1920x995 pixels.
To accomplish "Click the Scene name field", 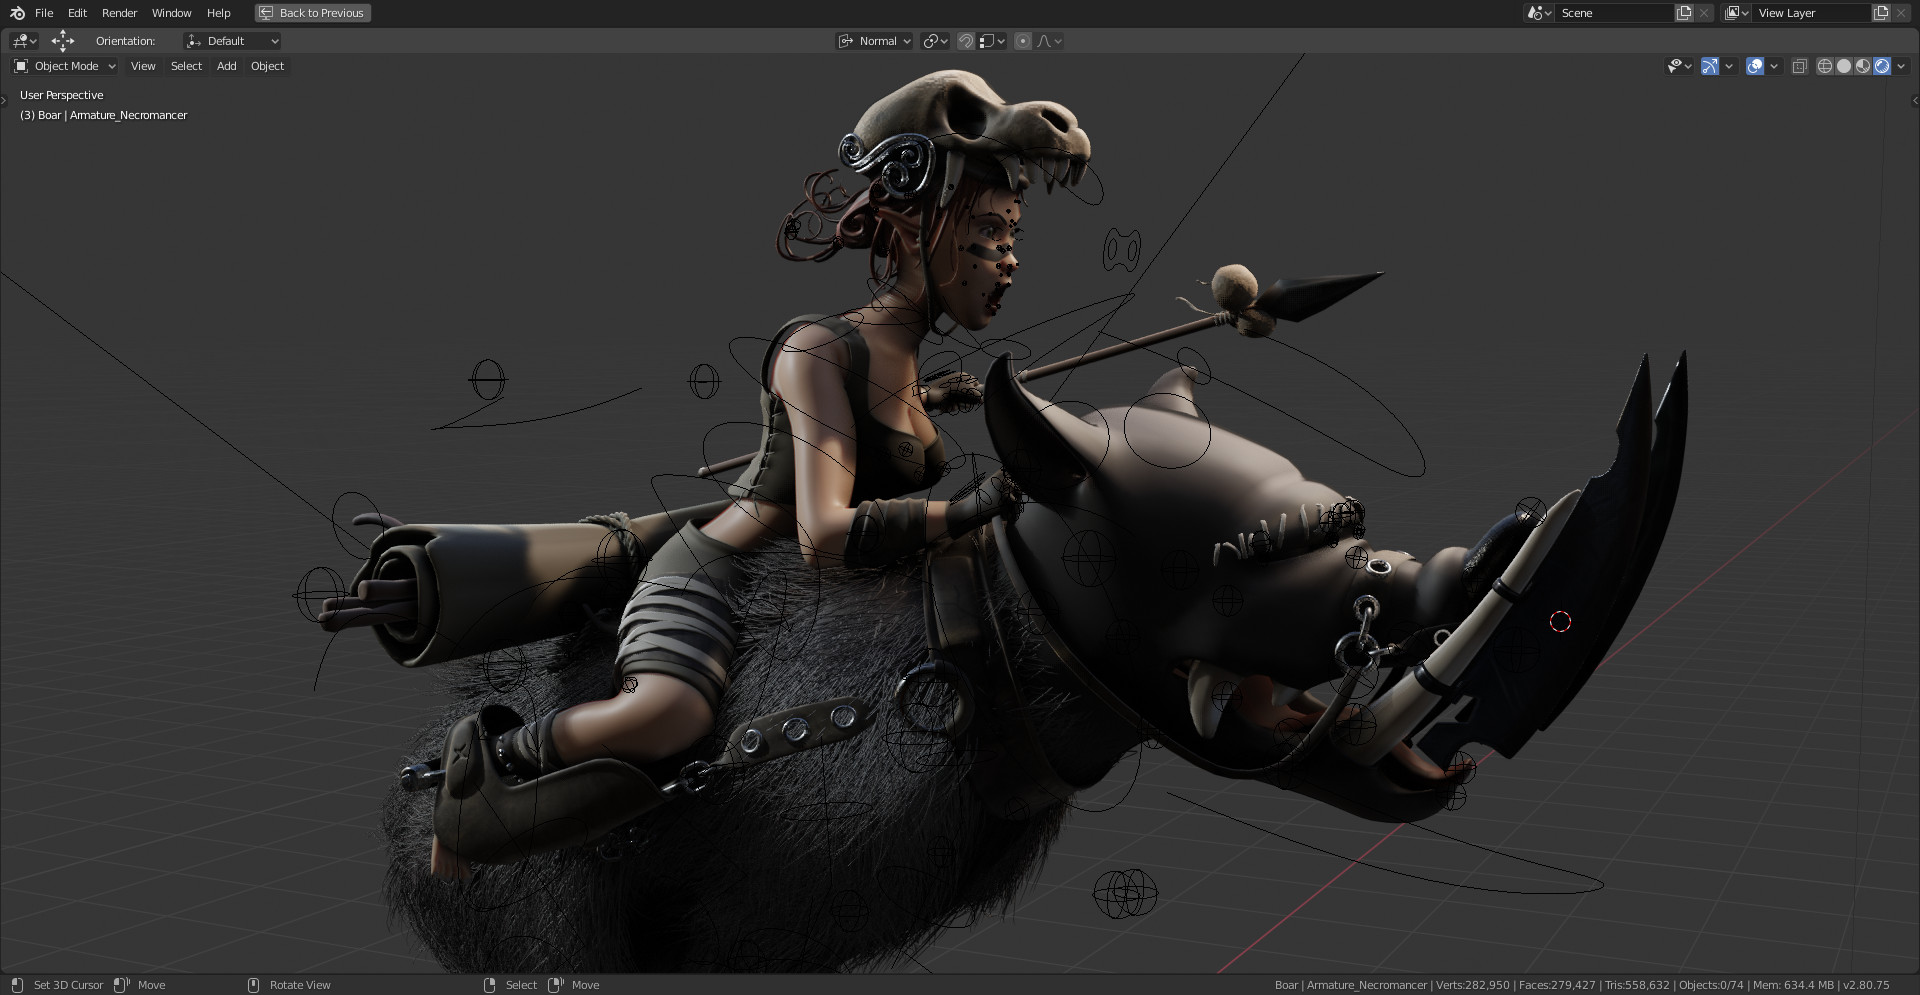I will tap(1614, 13).
